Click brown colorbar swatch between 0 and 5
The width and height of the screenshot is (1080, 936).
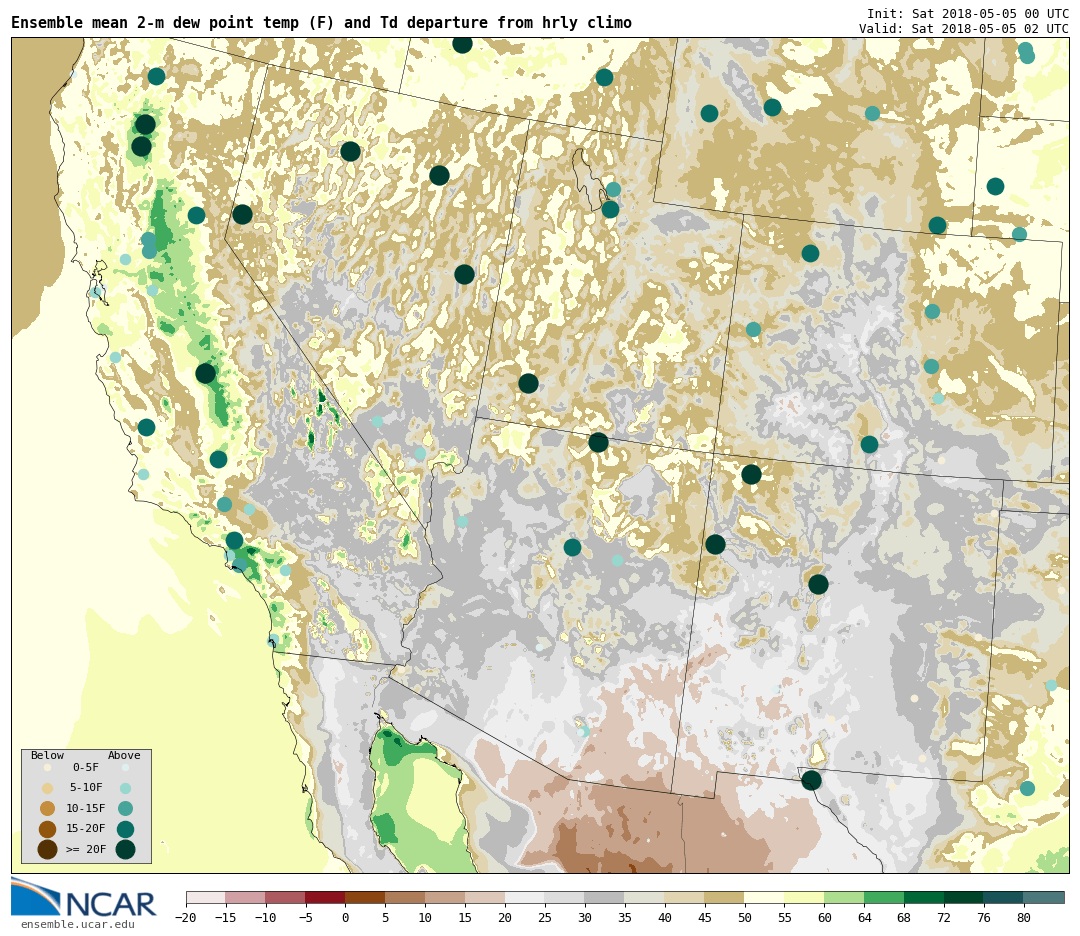click(x=366, y=898)
